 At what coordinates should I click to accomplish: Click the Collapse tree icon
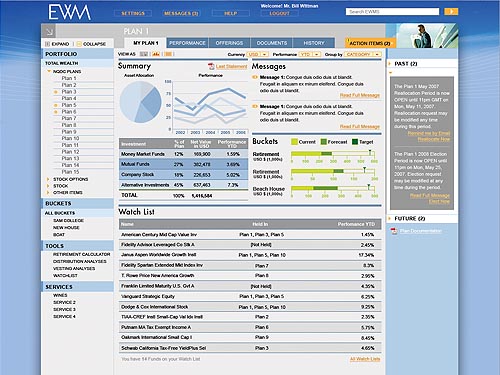tap(79, 44)
